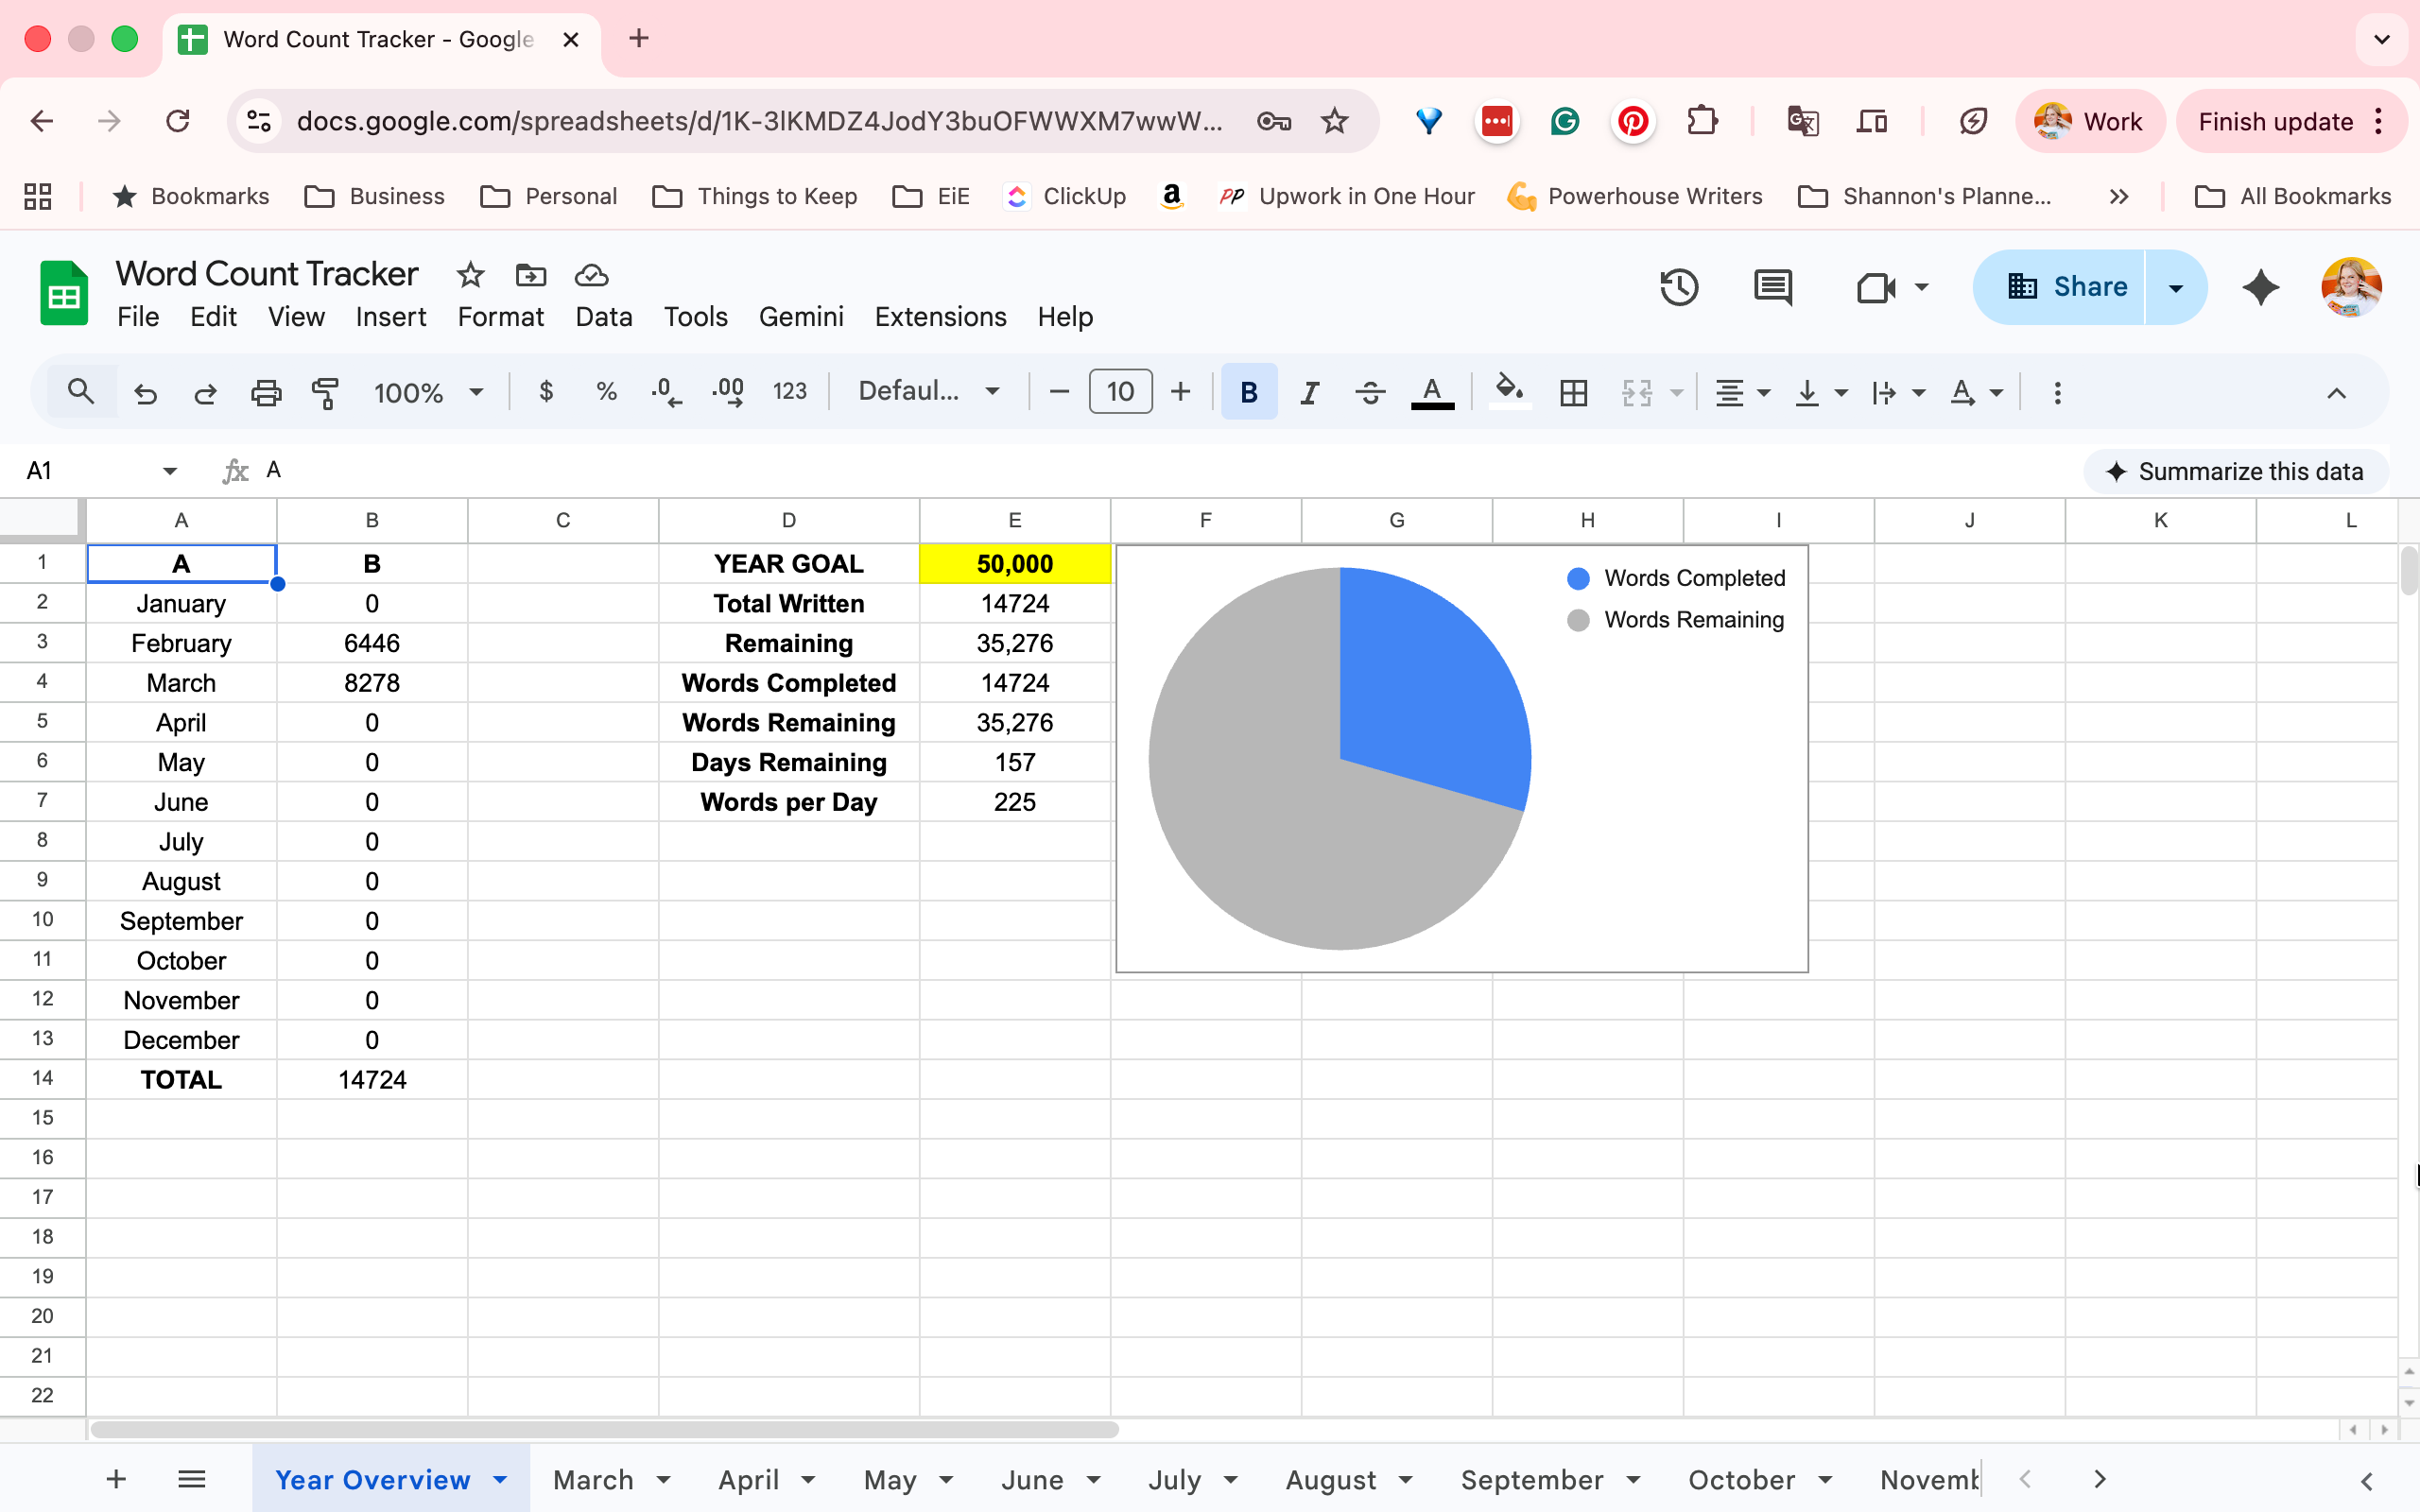Click the print icon in toolbar

pos(266,392)
